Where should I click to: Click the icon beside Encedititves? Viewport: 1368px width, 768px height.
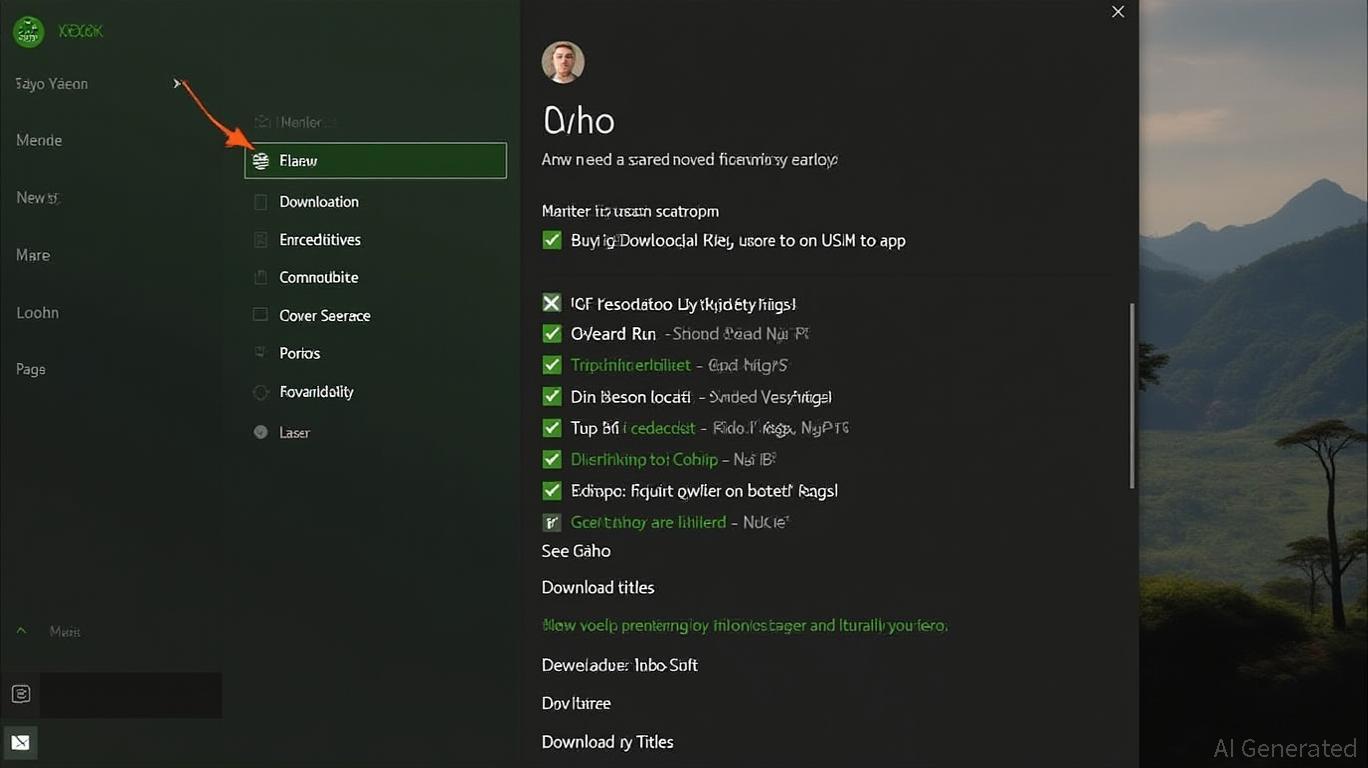[261, 240]
